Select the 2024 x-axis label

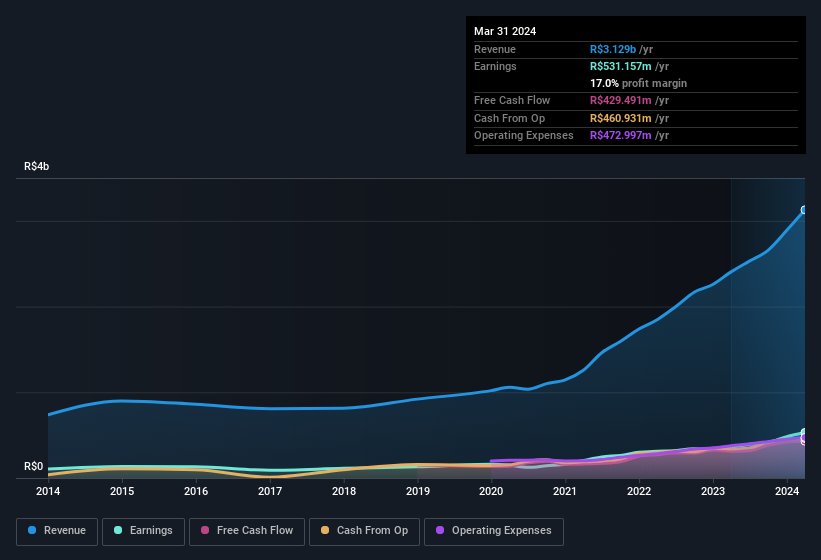point(787,491)
